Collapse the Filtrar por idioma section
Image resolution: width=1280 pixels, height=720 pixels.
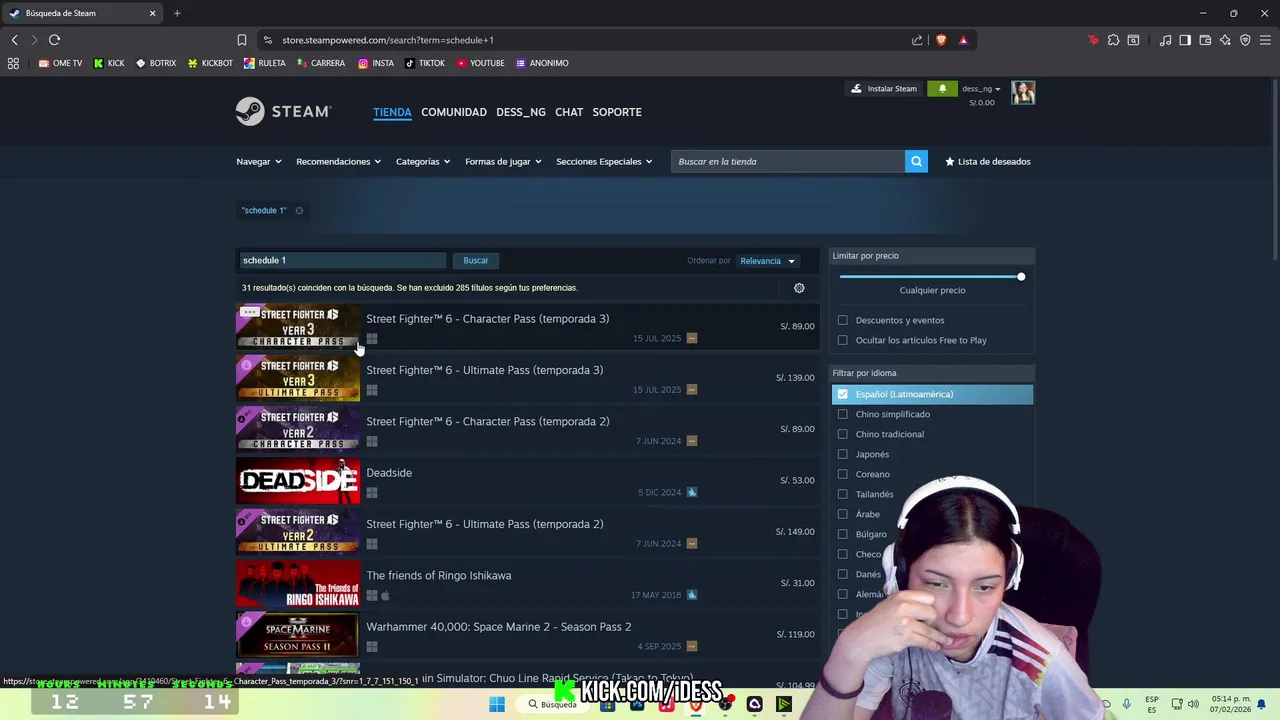click(x=932, y=373)
